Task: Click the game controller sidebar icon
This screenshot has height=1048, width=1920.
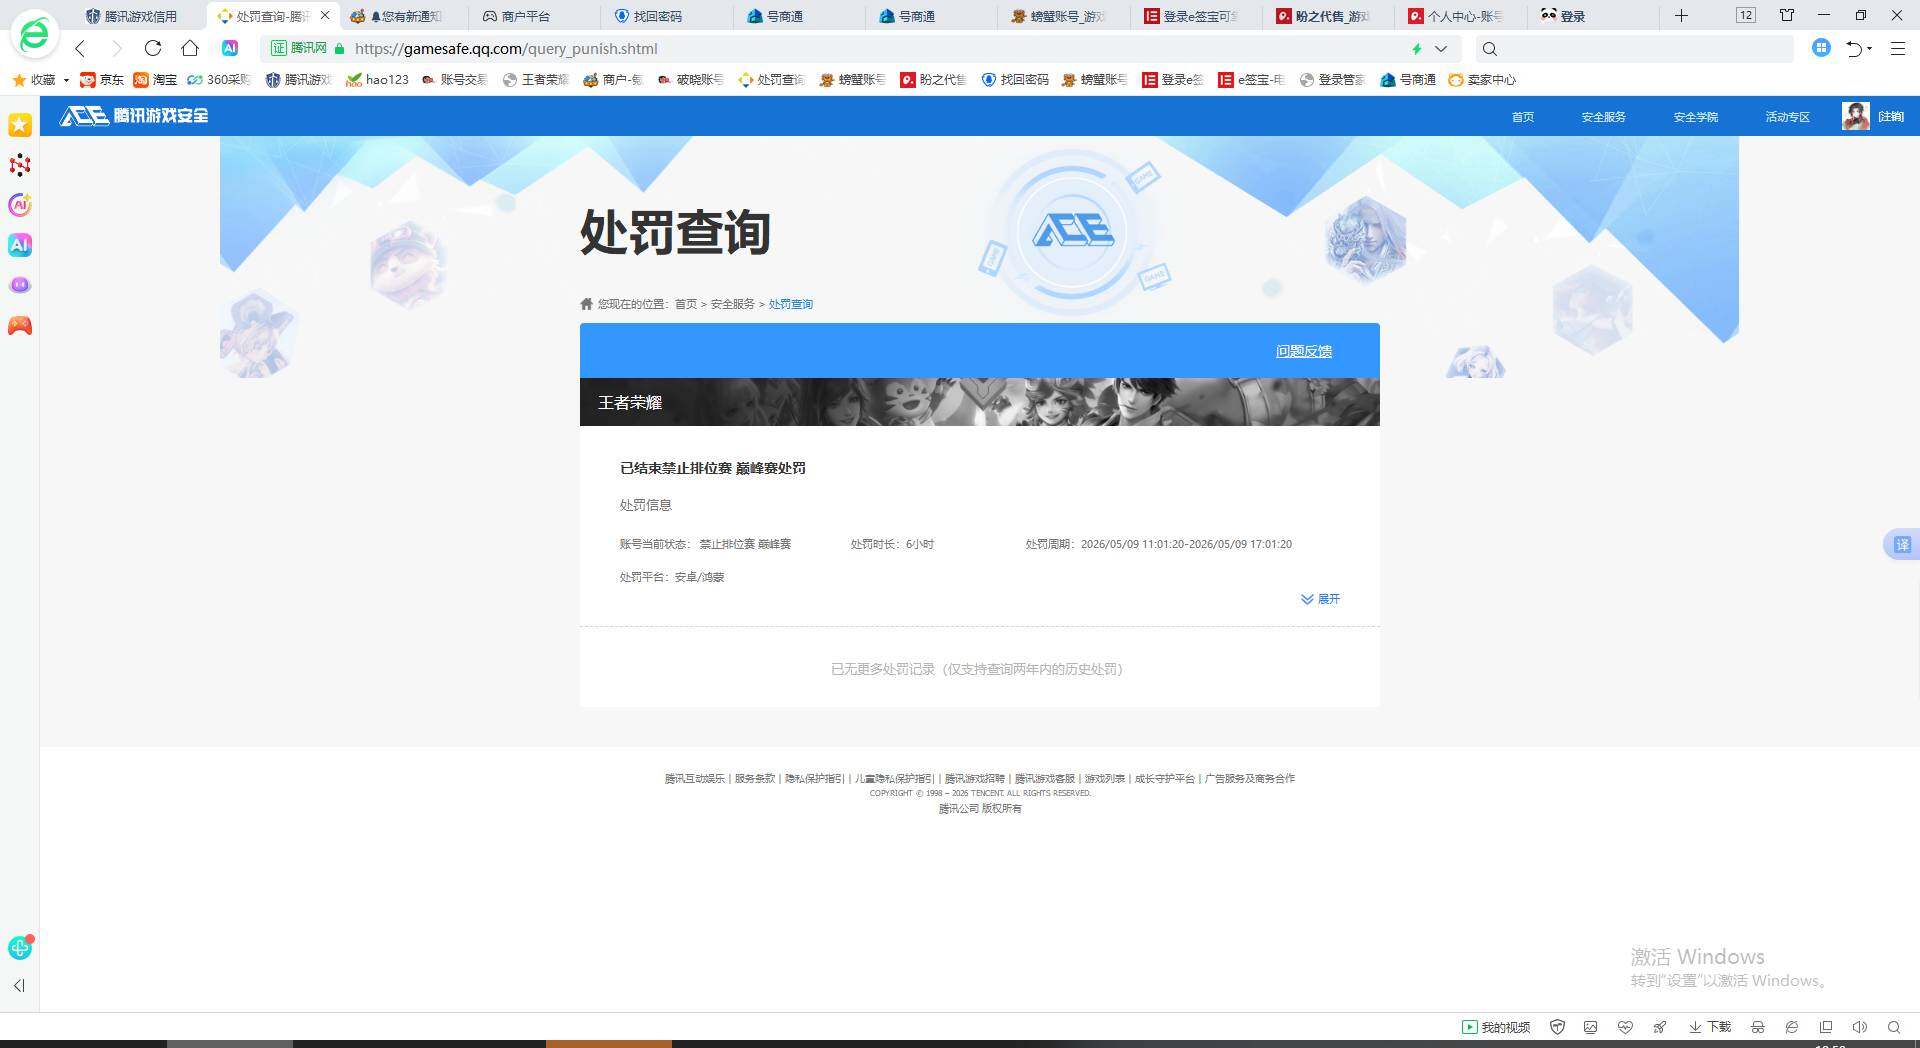Action: (20, 326)
